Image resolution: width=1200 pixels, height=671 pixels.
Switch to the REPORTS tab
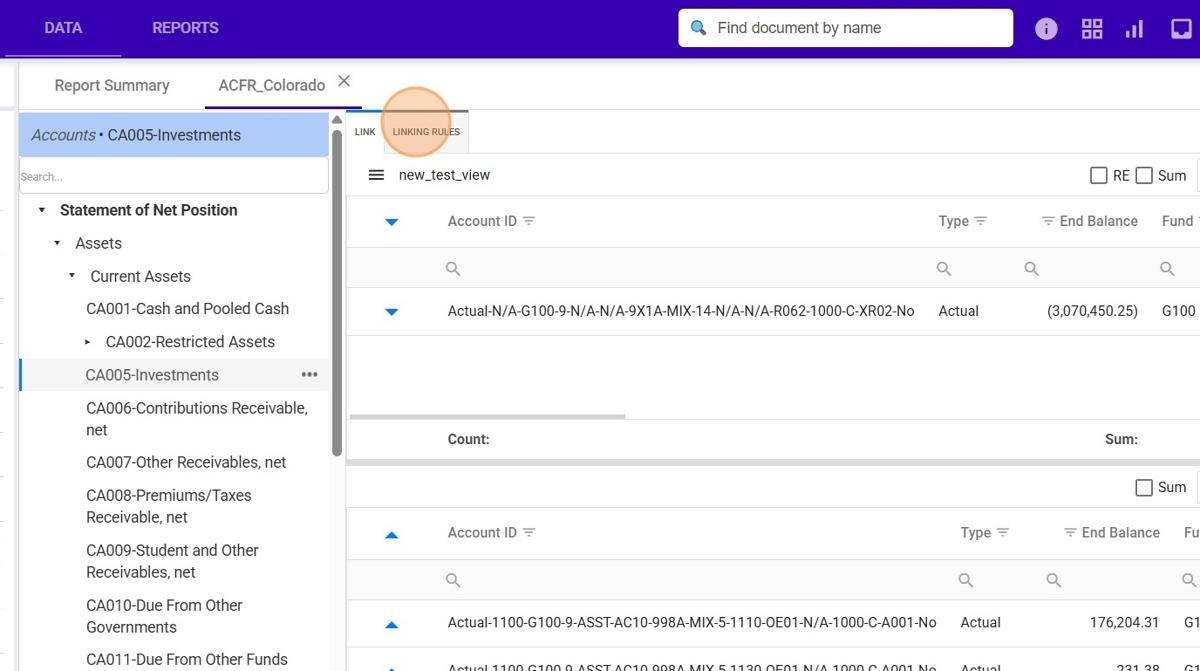coord(185,28)
